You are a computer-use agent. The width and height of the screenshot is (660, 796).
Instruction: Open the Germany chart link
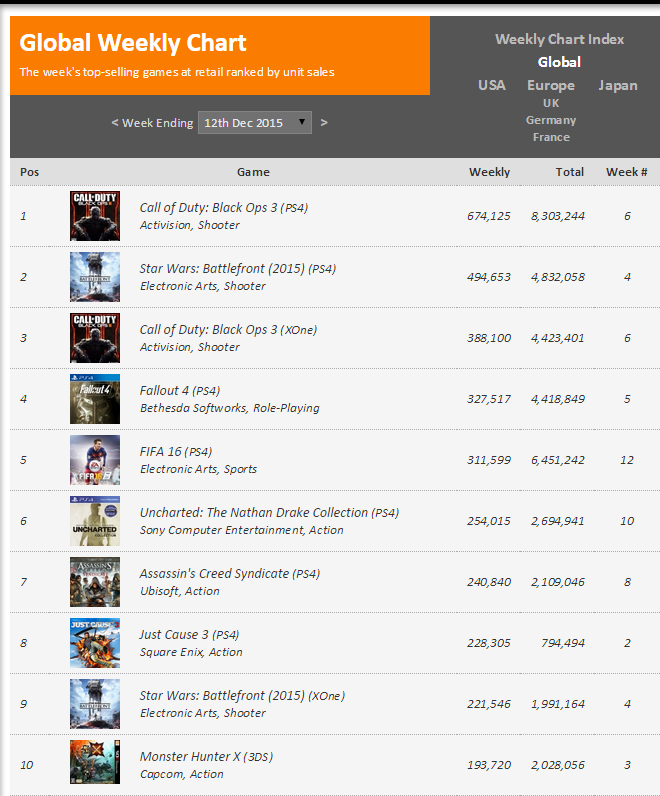point(551,120)
